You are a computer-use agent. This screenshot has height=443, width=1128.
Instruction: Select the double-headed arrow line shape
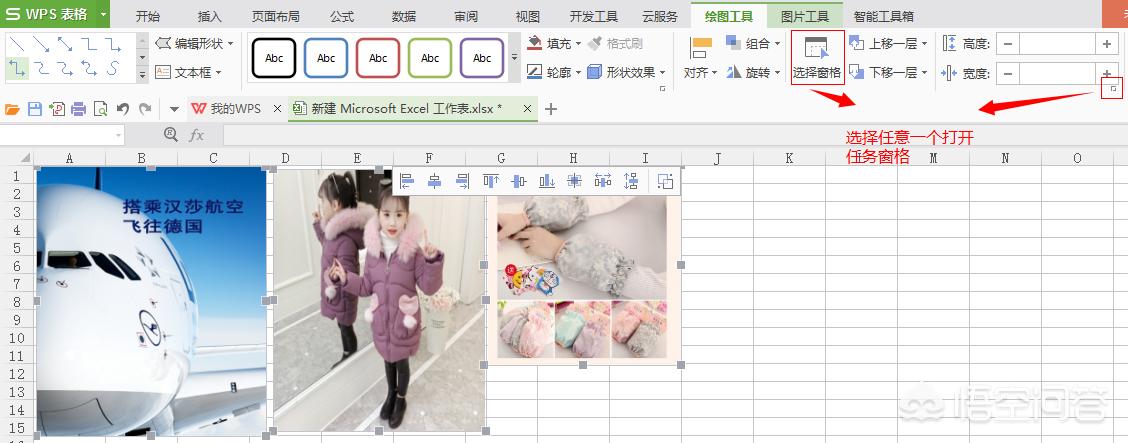coord(65,45)
